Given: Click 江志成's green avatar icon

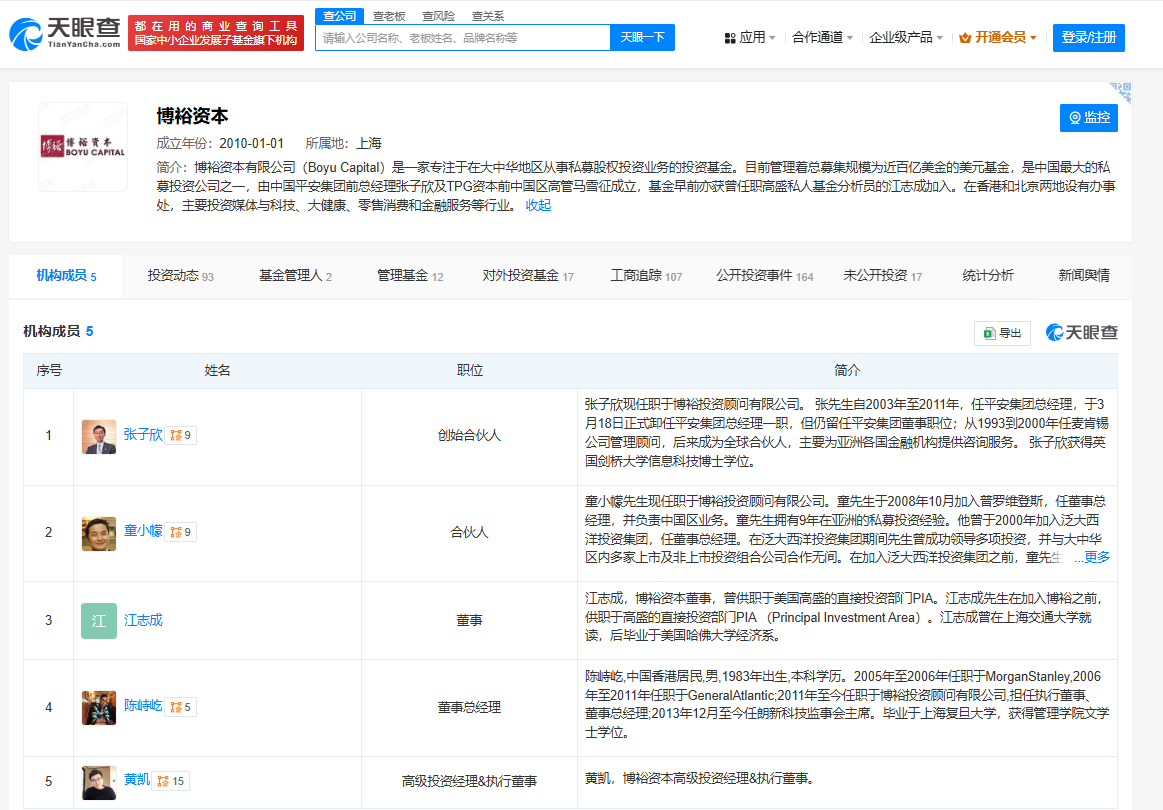Looking at the screenshot, I should [x=99, y=621].
